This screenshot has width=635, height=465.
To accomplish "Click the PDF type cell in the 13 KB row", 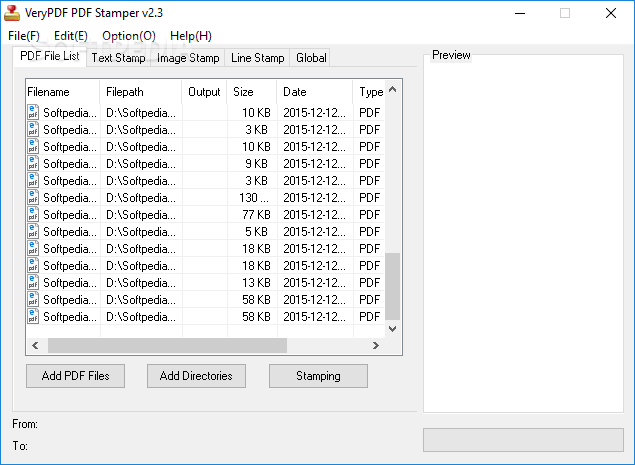I will [x=369, y=283].
